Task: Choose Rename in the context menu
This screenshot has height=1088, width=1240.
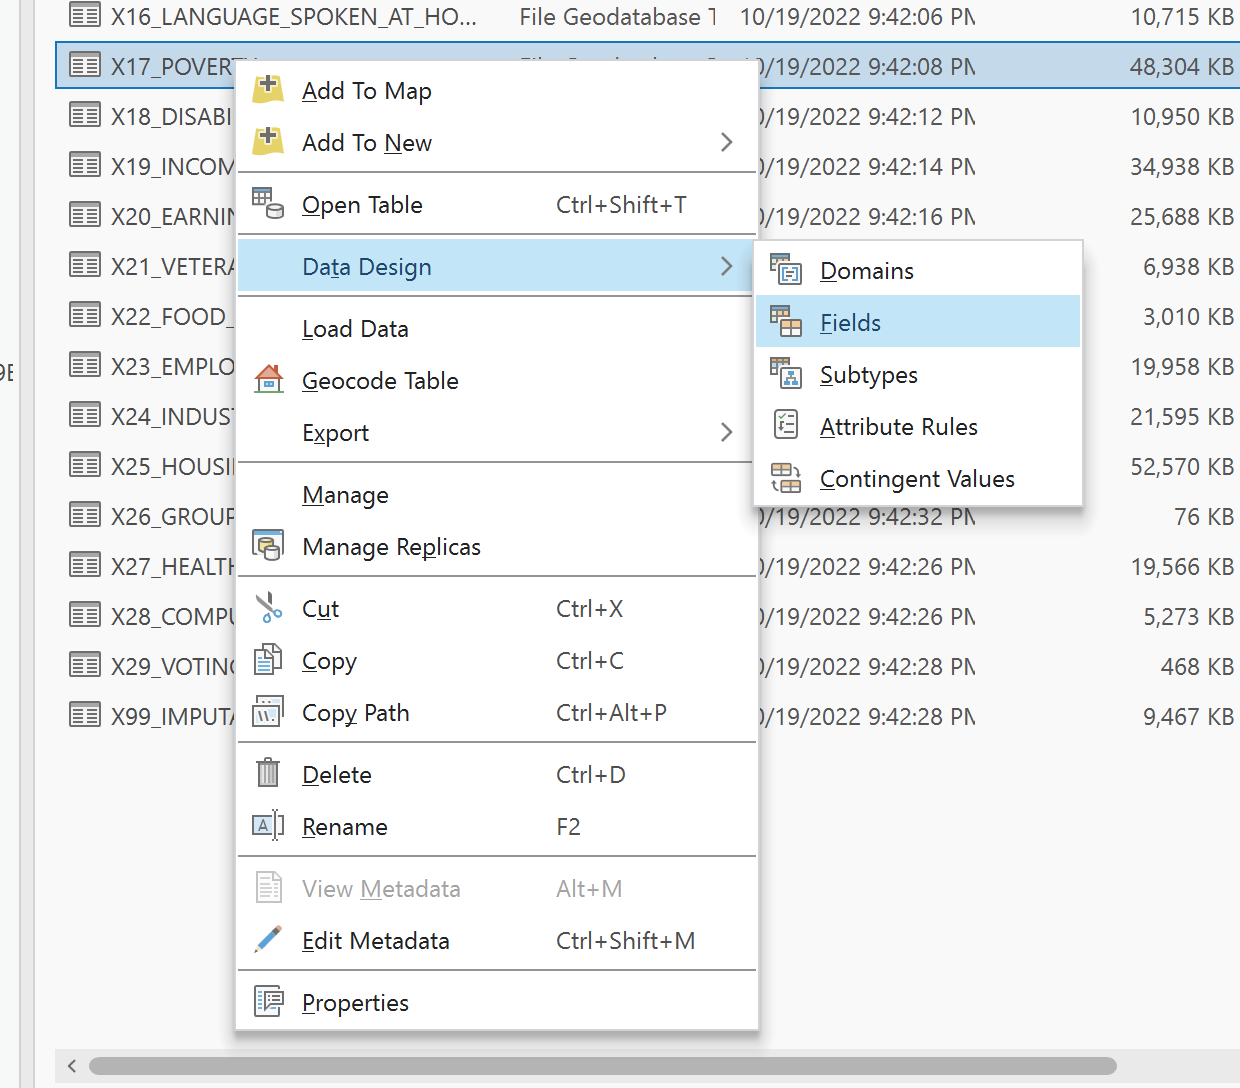Action: tap(345, 827)
